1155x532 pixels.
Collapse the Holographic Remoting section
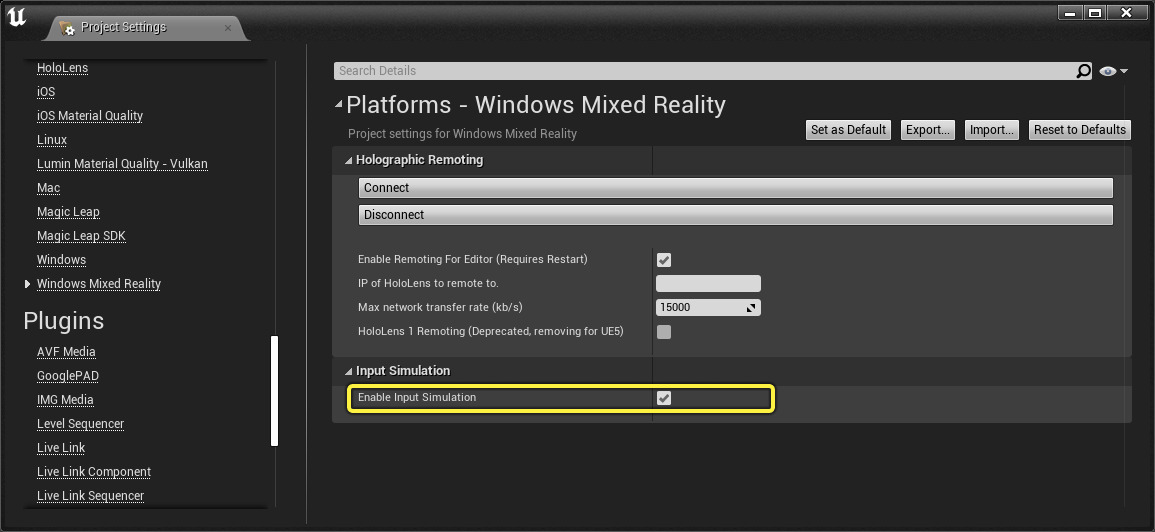pos(348,160)
